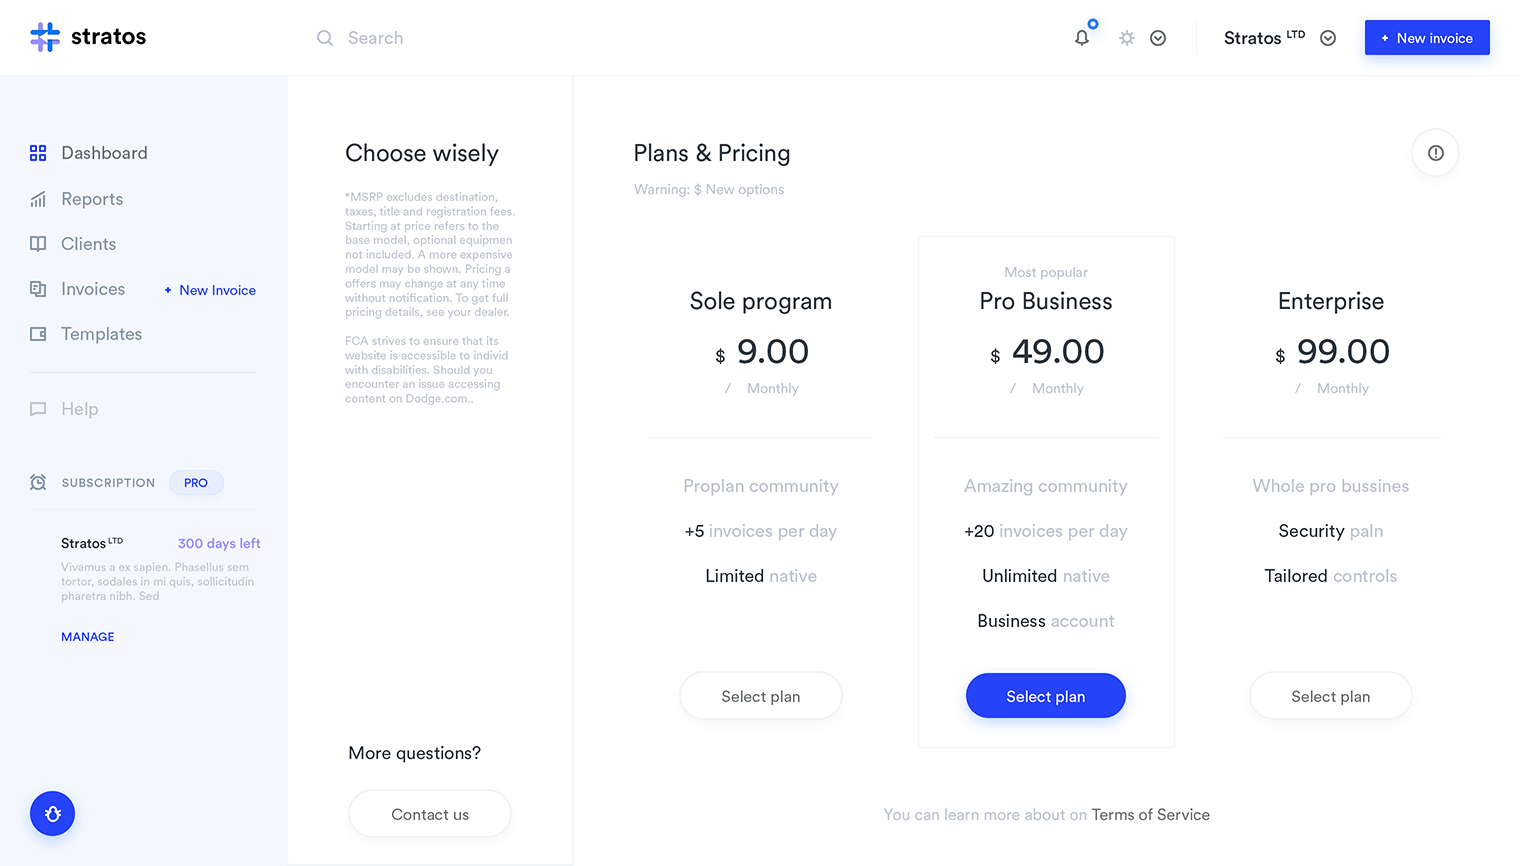The image size is (1520, 866).
Task: Open Dashboard from the sidebar
Action: (x=104, y=153)
